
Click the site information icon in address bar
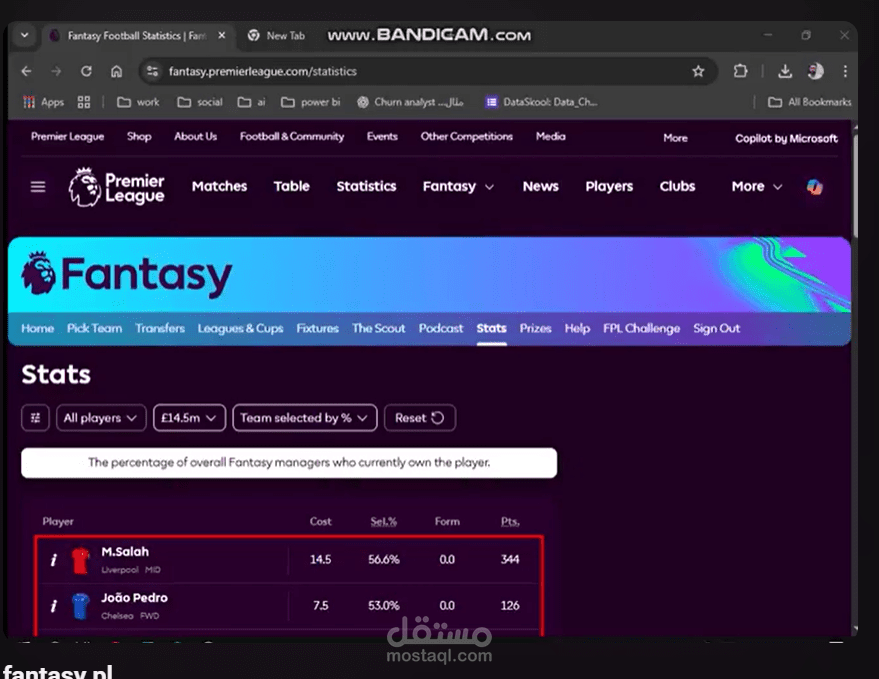coord(152,71)
